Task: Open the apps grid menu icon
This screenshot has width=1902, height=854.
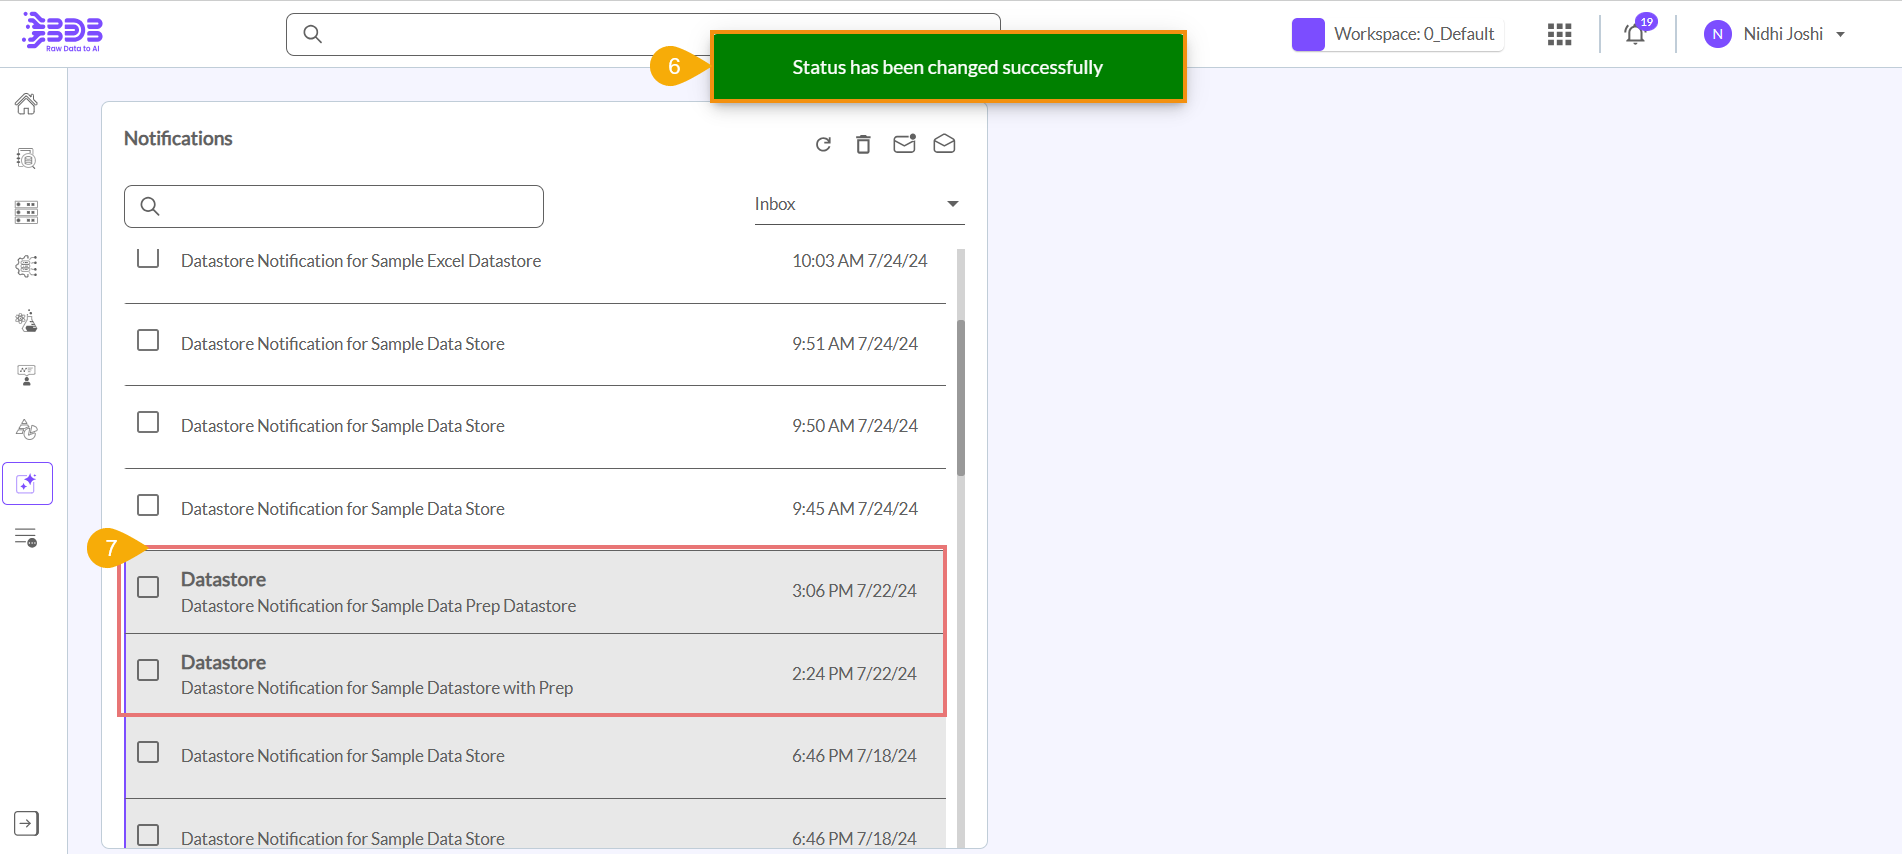Action: pyautogui.click(x=1559, y=34)
